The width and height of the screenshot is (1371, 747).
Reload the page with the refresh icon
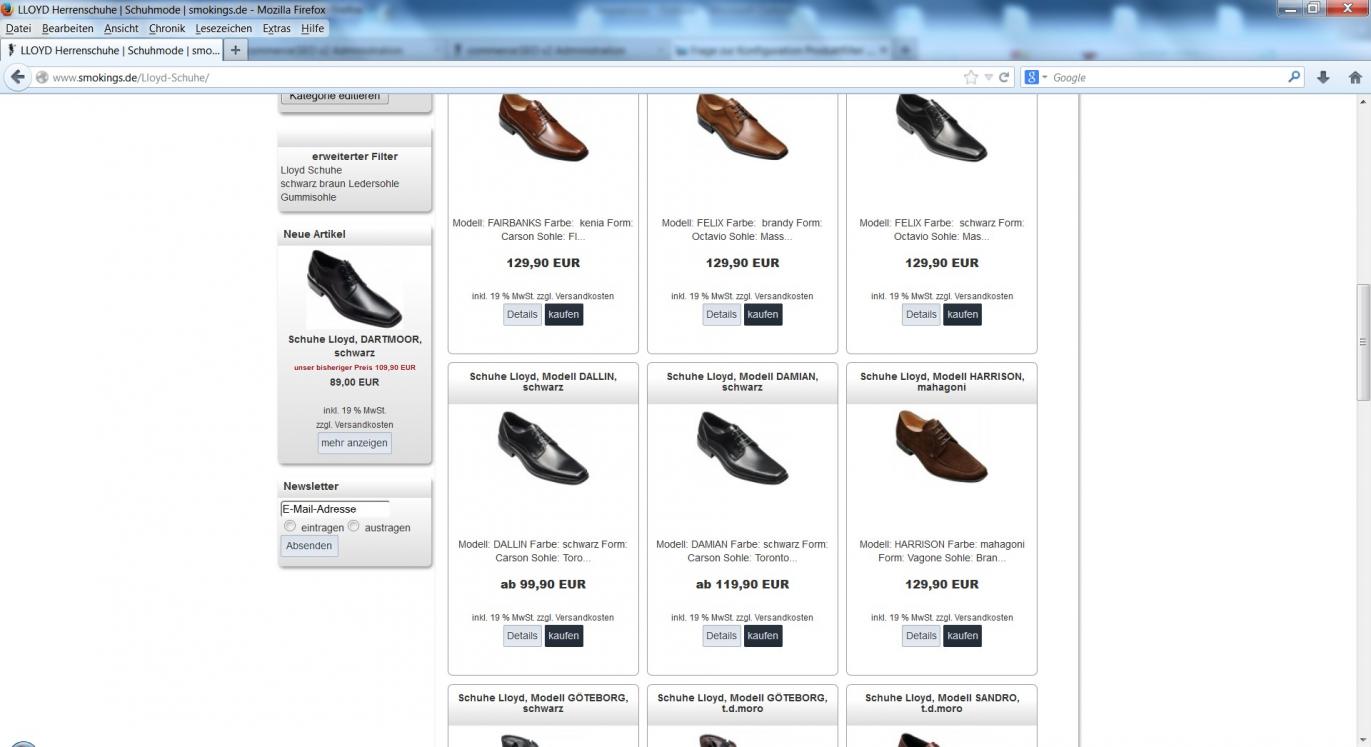(1004, 77)
